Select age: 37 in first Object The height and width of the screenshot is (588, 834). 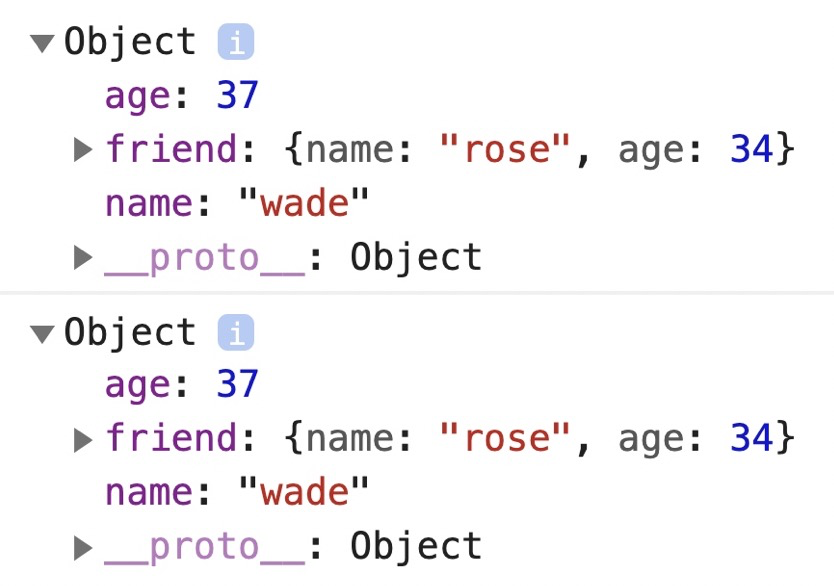tap(182, 96)
